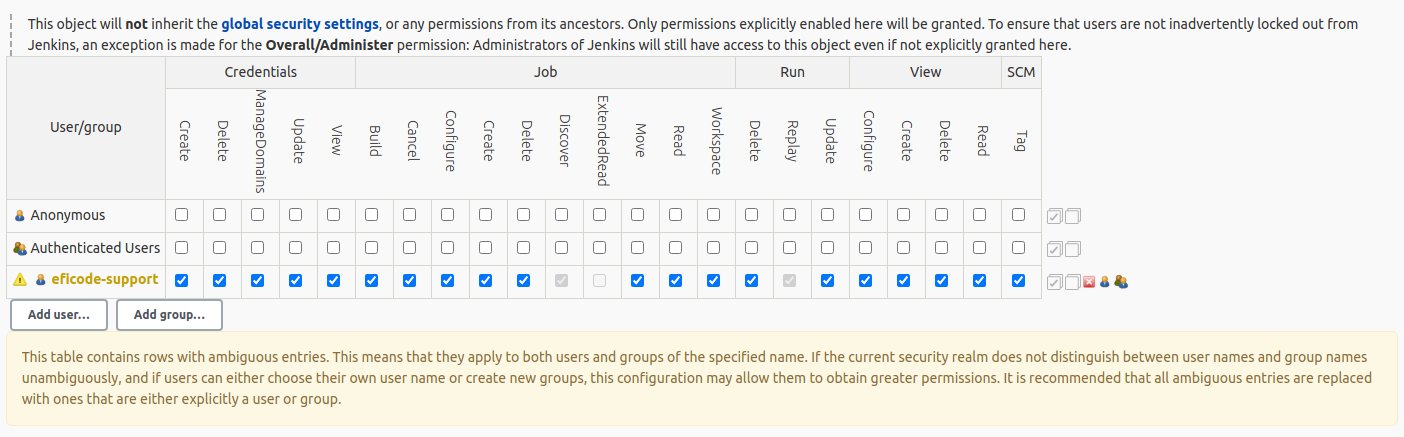Click unselect-all icon in Anonymous row

click(x=1073, y=216)
